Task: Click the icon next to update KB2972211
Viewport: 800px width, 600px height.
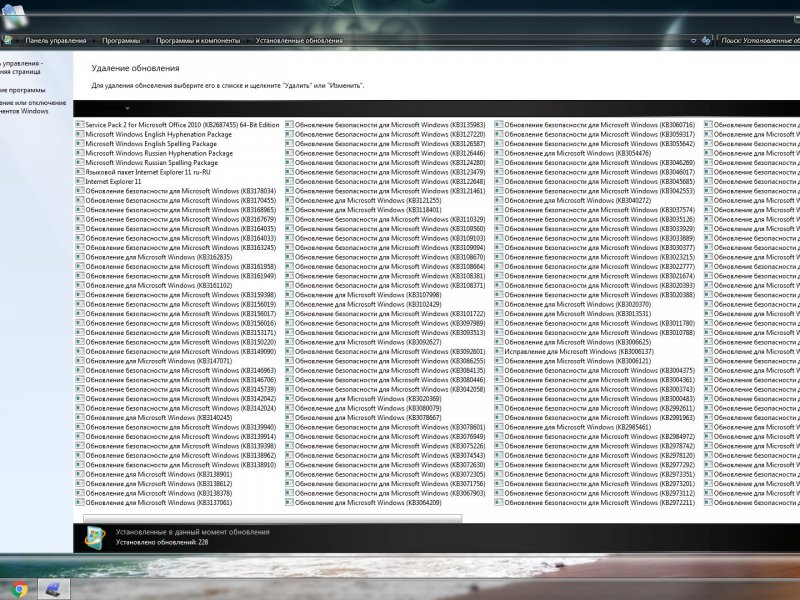Action: pyautogui.click(x=498, y=503)
